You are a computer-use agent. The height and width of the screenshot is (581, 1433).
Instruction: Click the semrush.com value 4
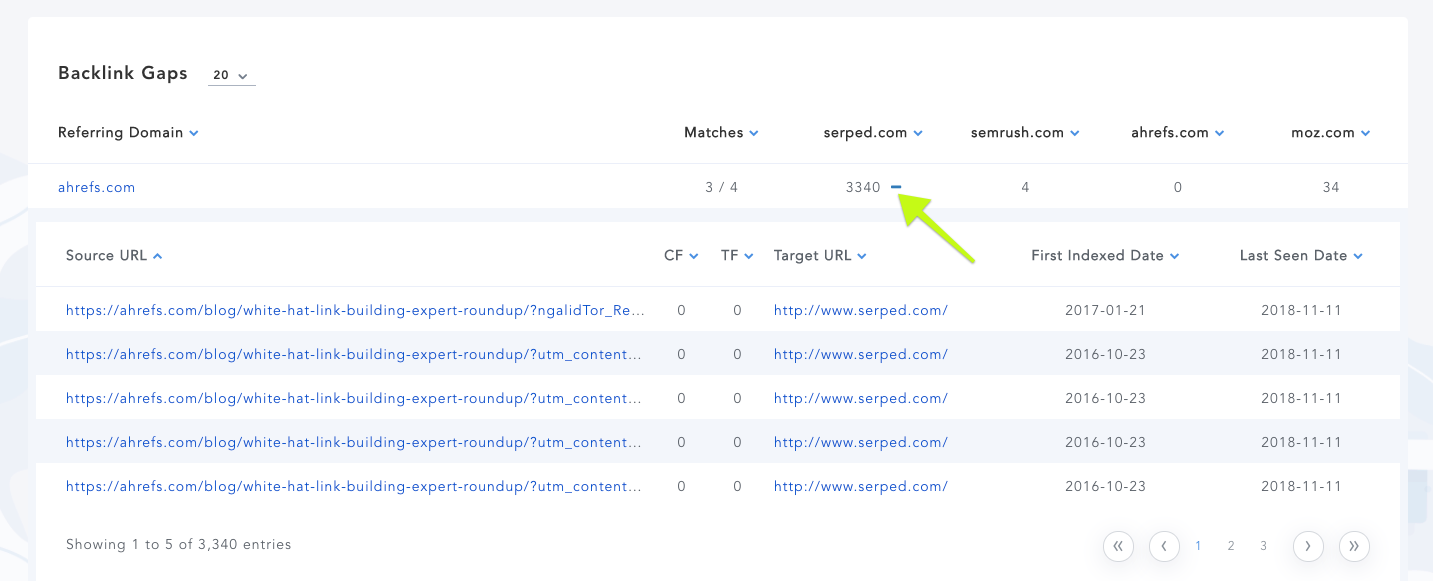(1025, 187)
